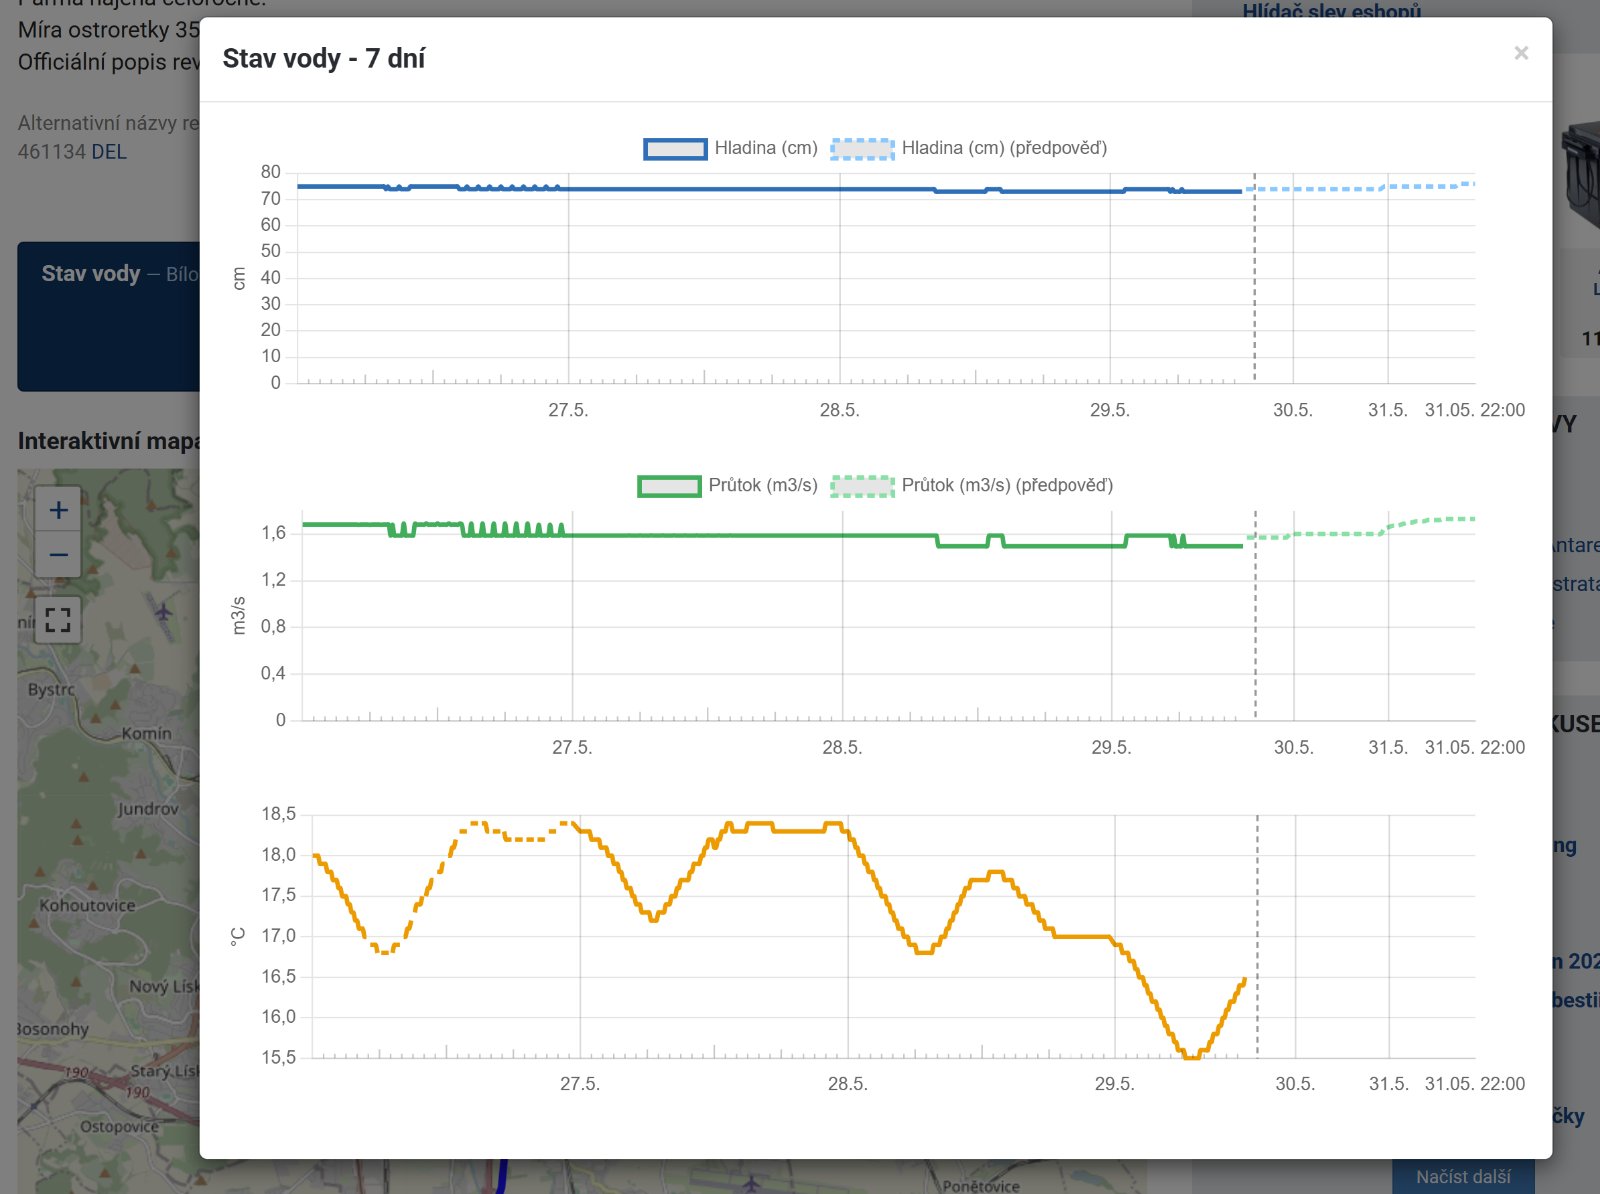The image size is (1600, 1194).
Task: Toggle the Hladina (cm) legend series
Action: click(730, 148)
